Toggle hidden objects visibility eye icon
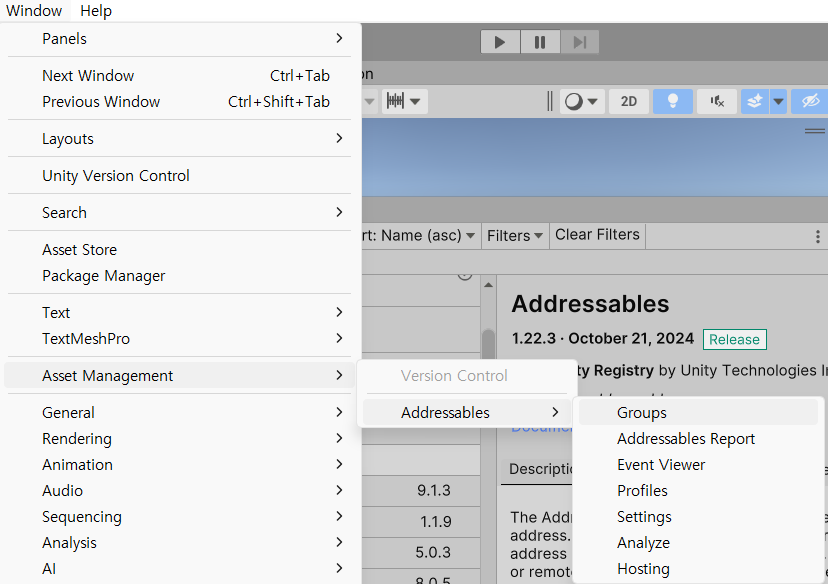Image resolution: width=828 pixels, height=584 pixels. pos(810,101)
